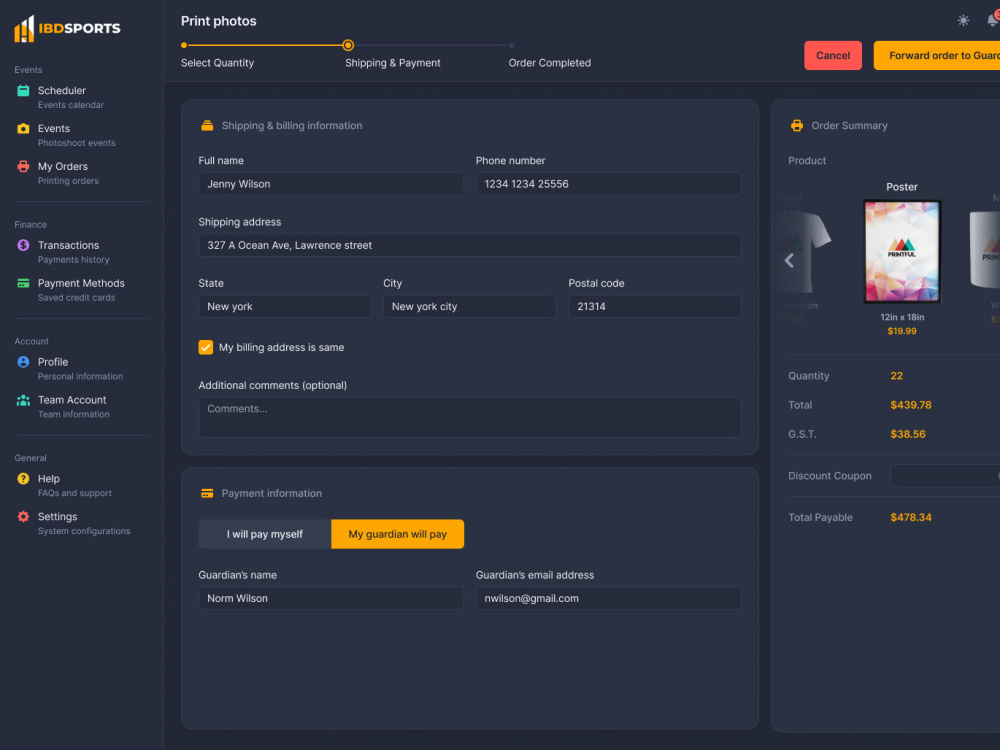Edit the Full name field
This screenshot has width=1000, height=750.
coord(331,184)
